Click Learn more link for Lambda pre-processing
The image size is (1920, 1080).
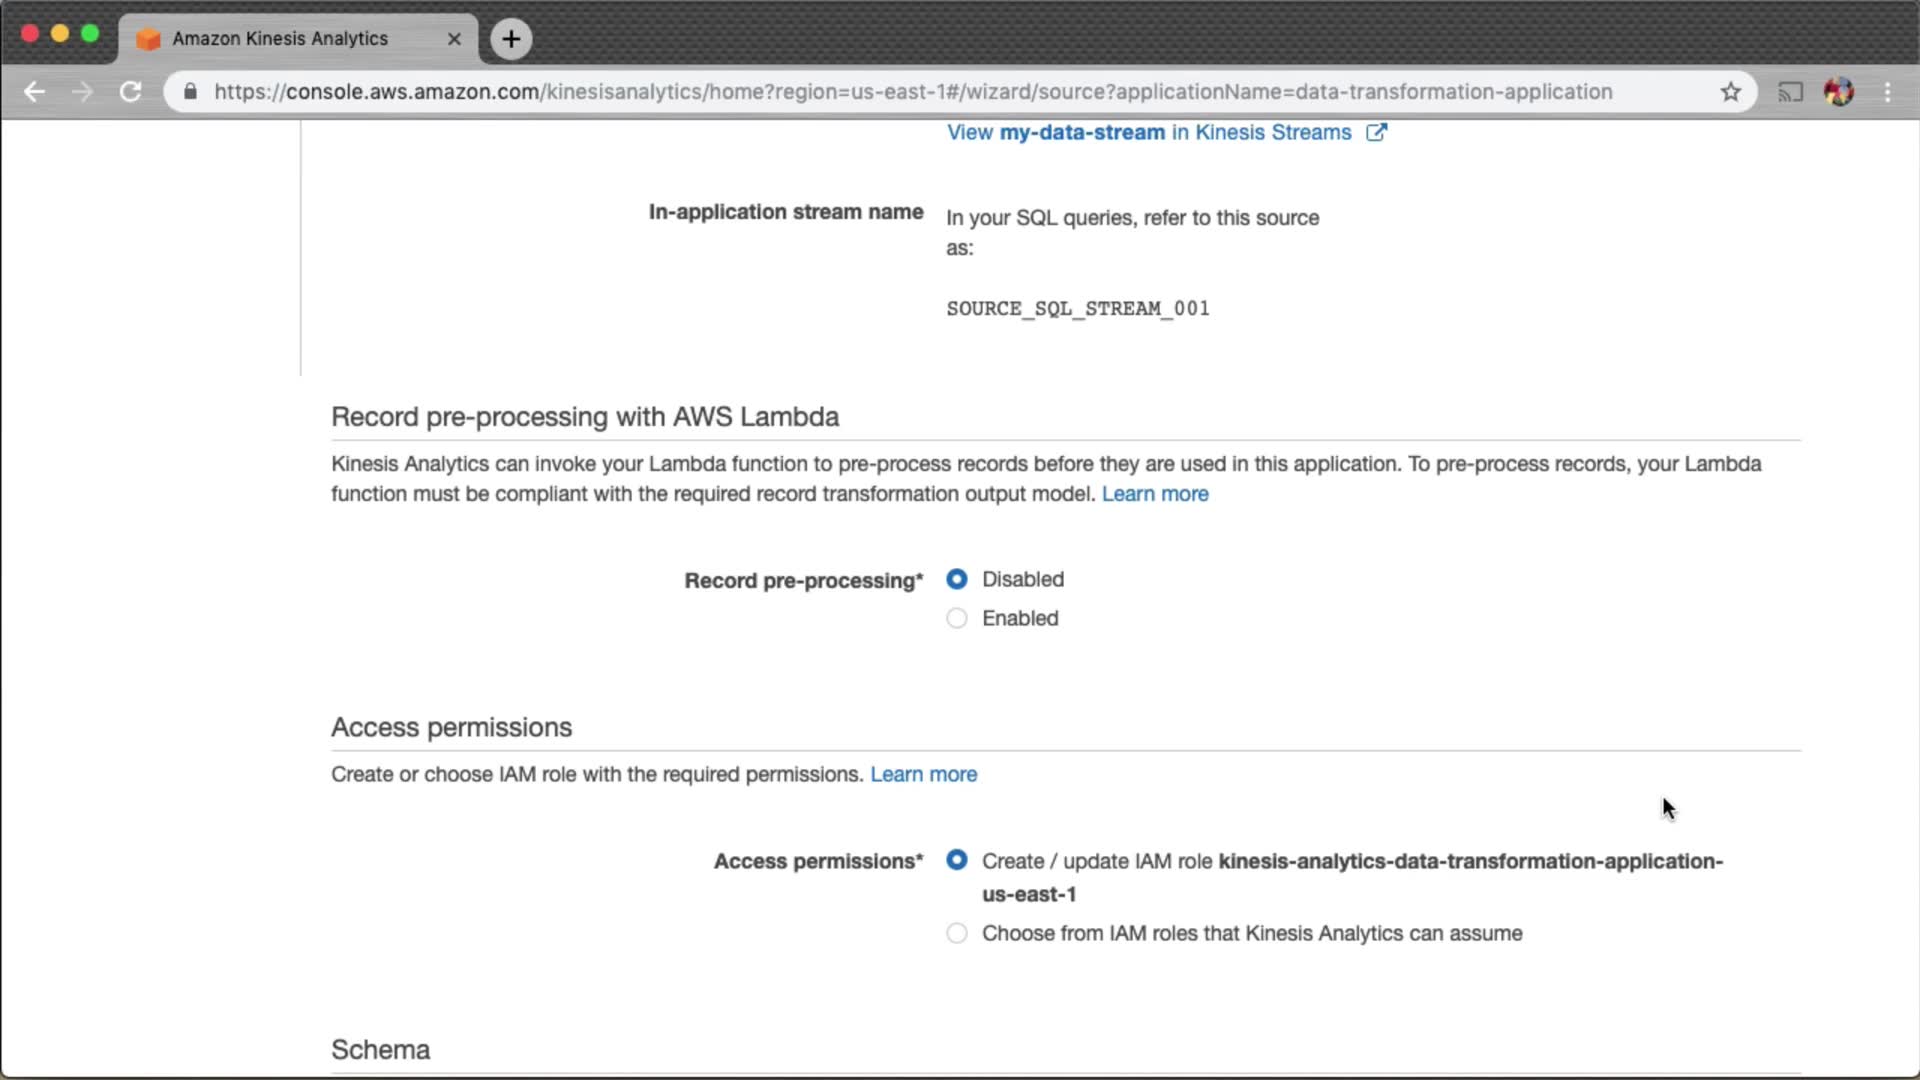pyautogui.click(x=1155, y=494)
